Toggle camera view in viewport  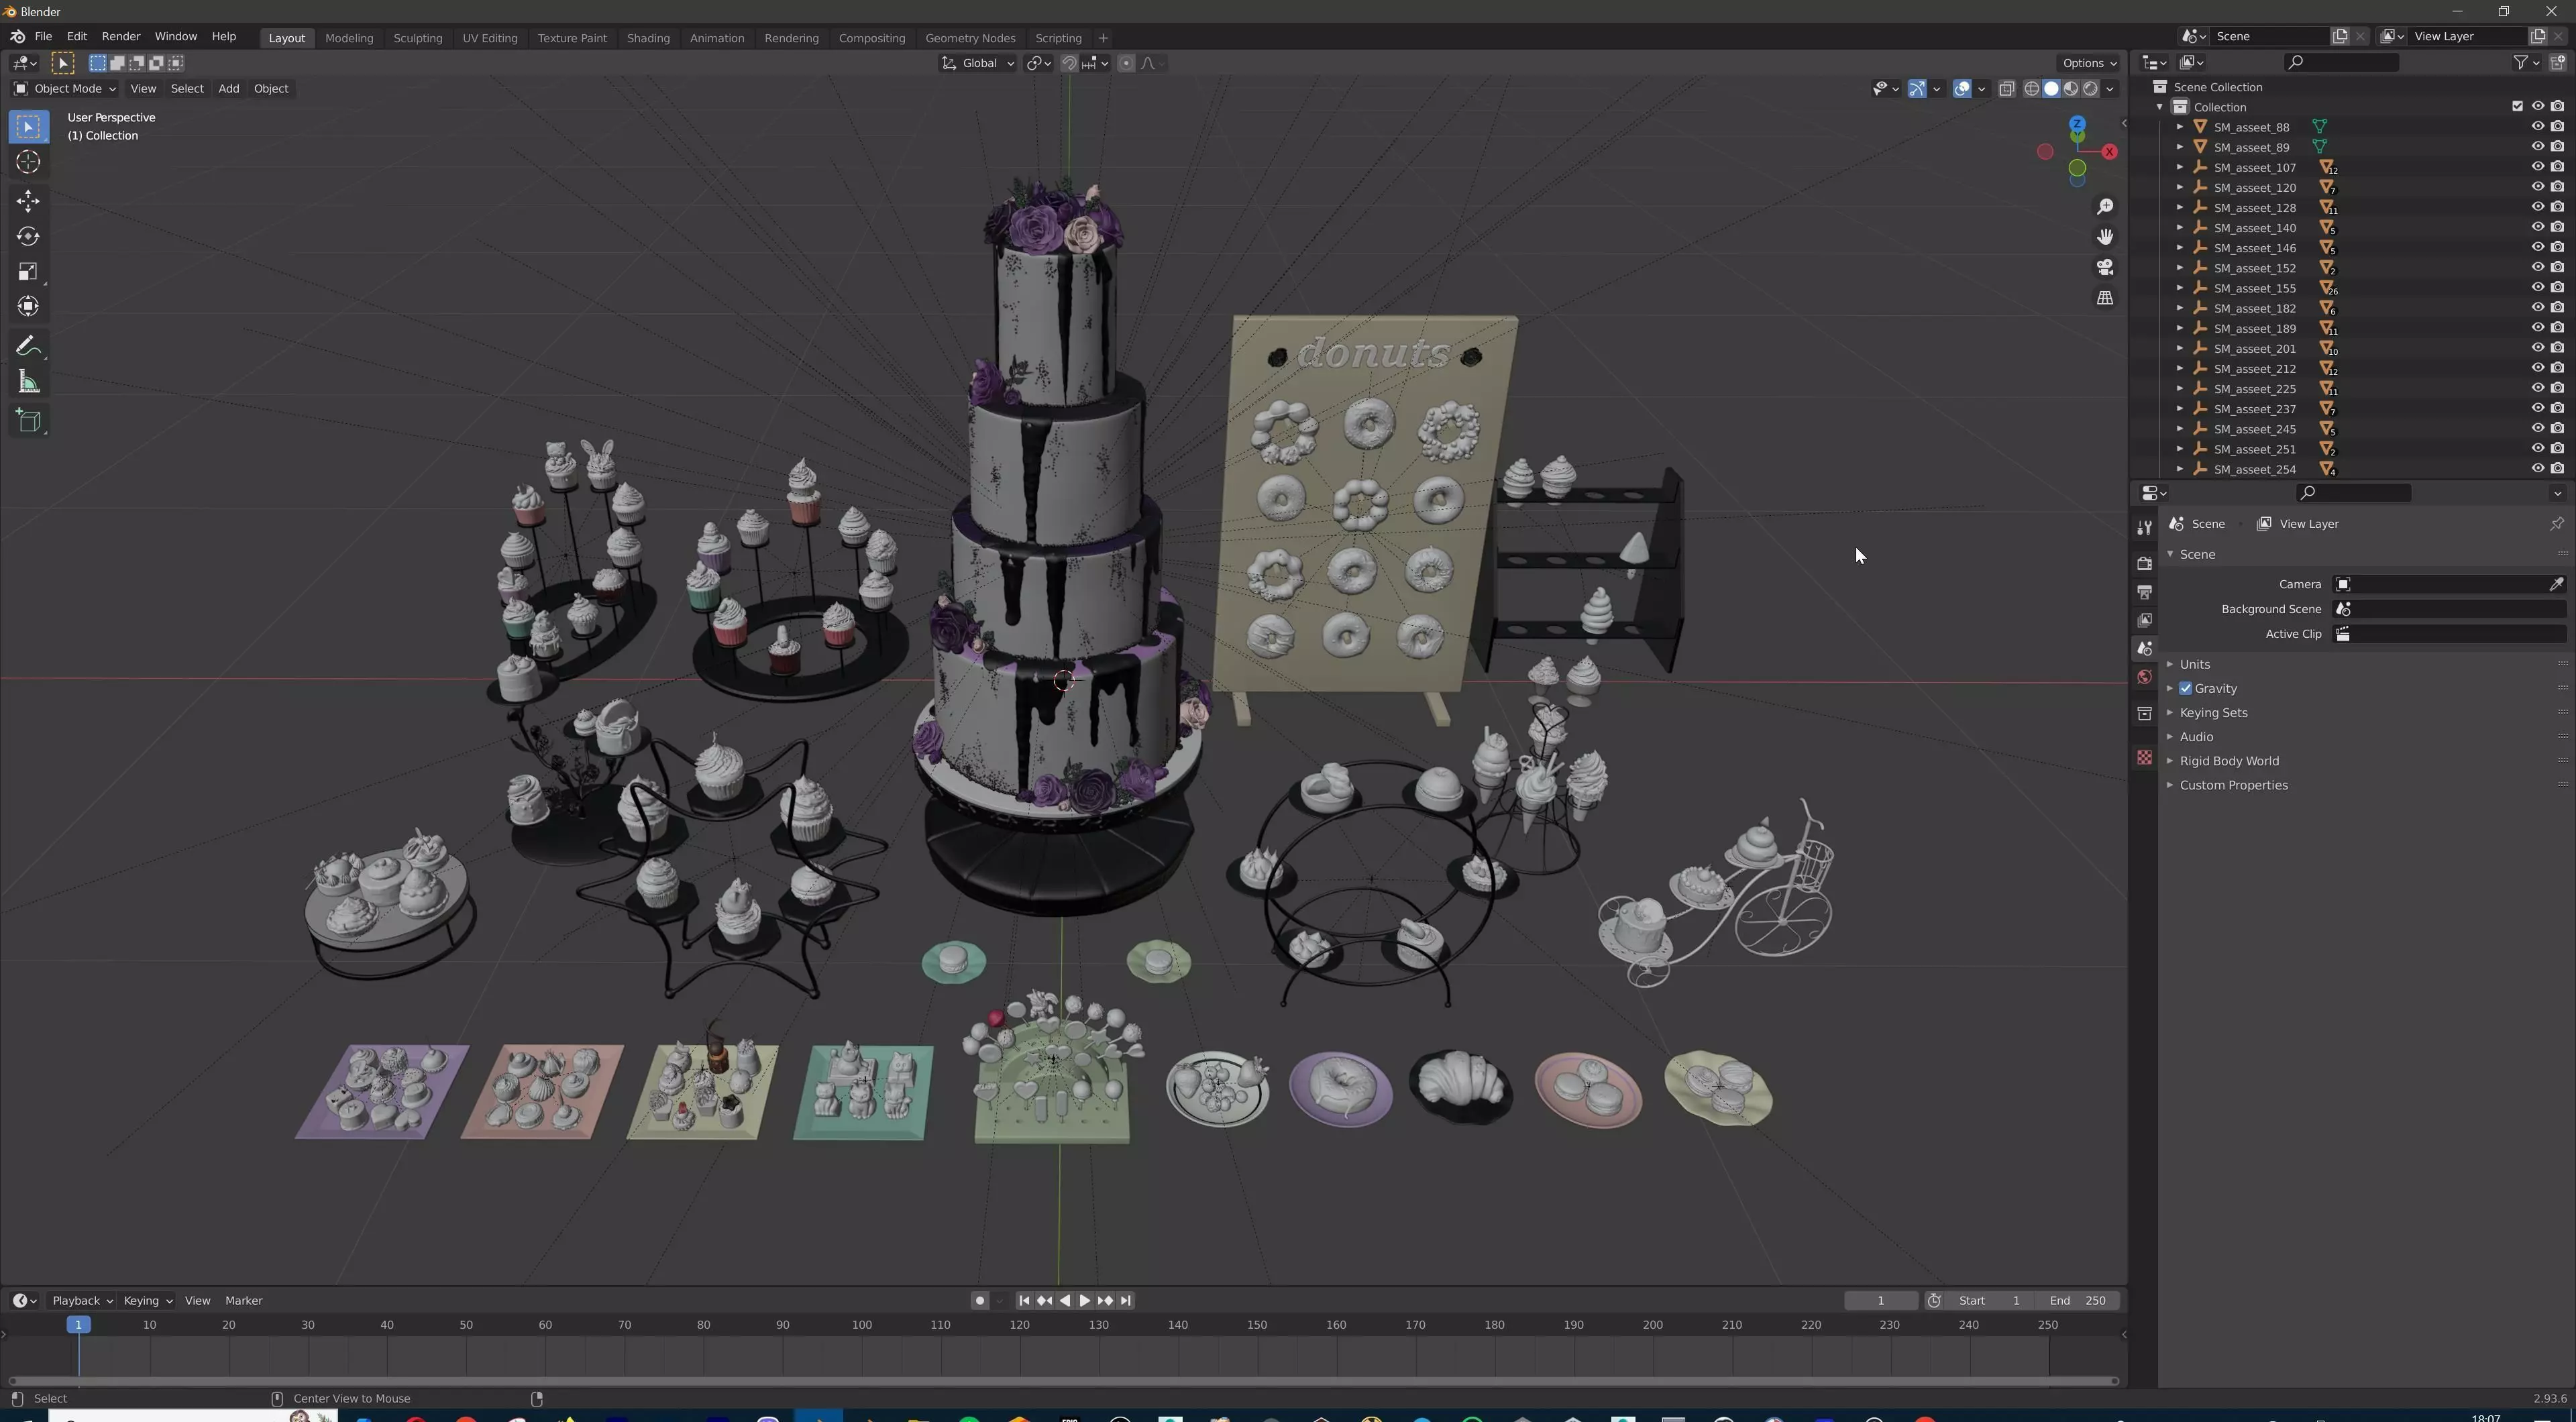point(2105,267)
